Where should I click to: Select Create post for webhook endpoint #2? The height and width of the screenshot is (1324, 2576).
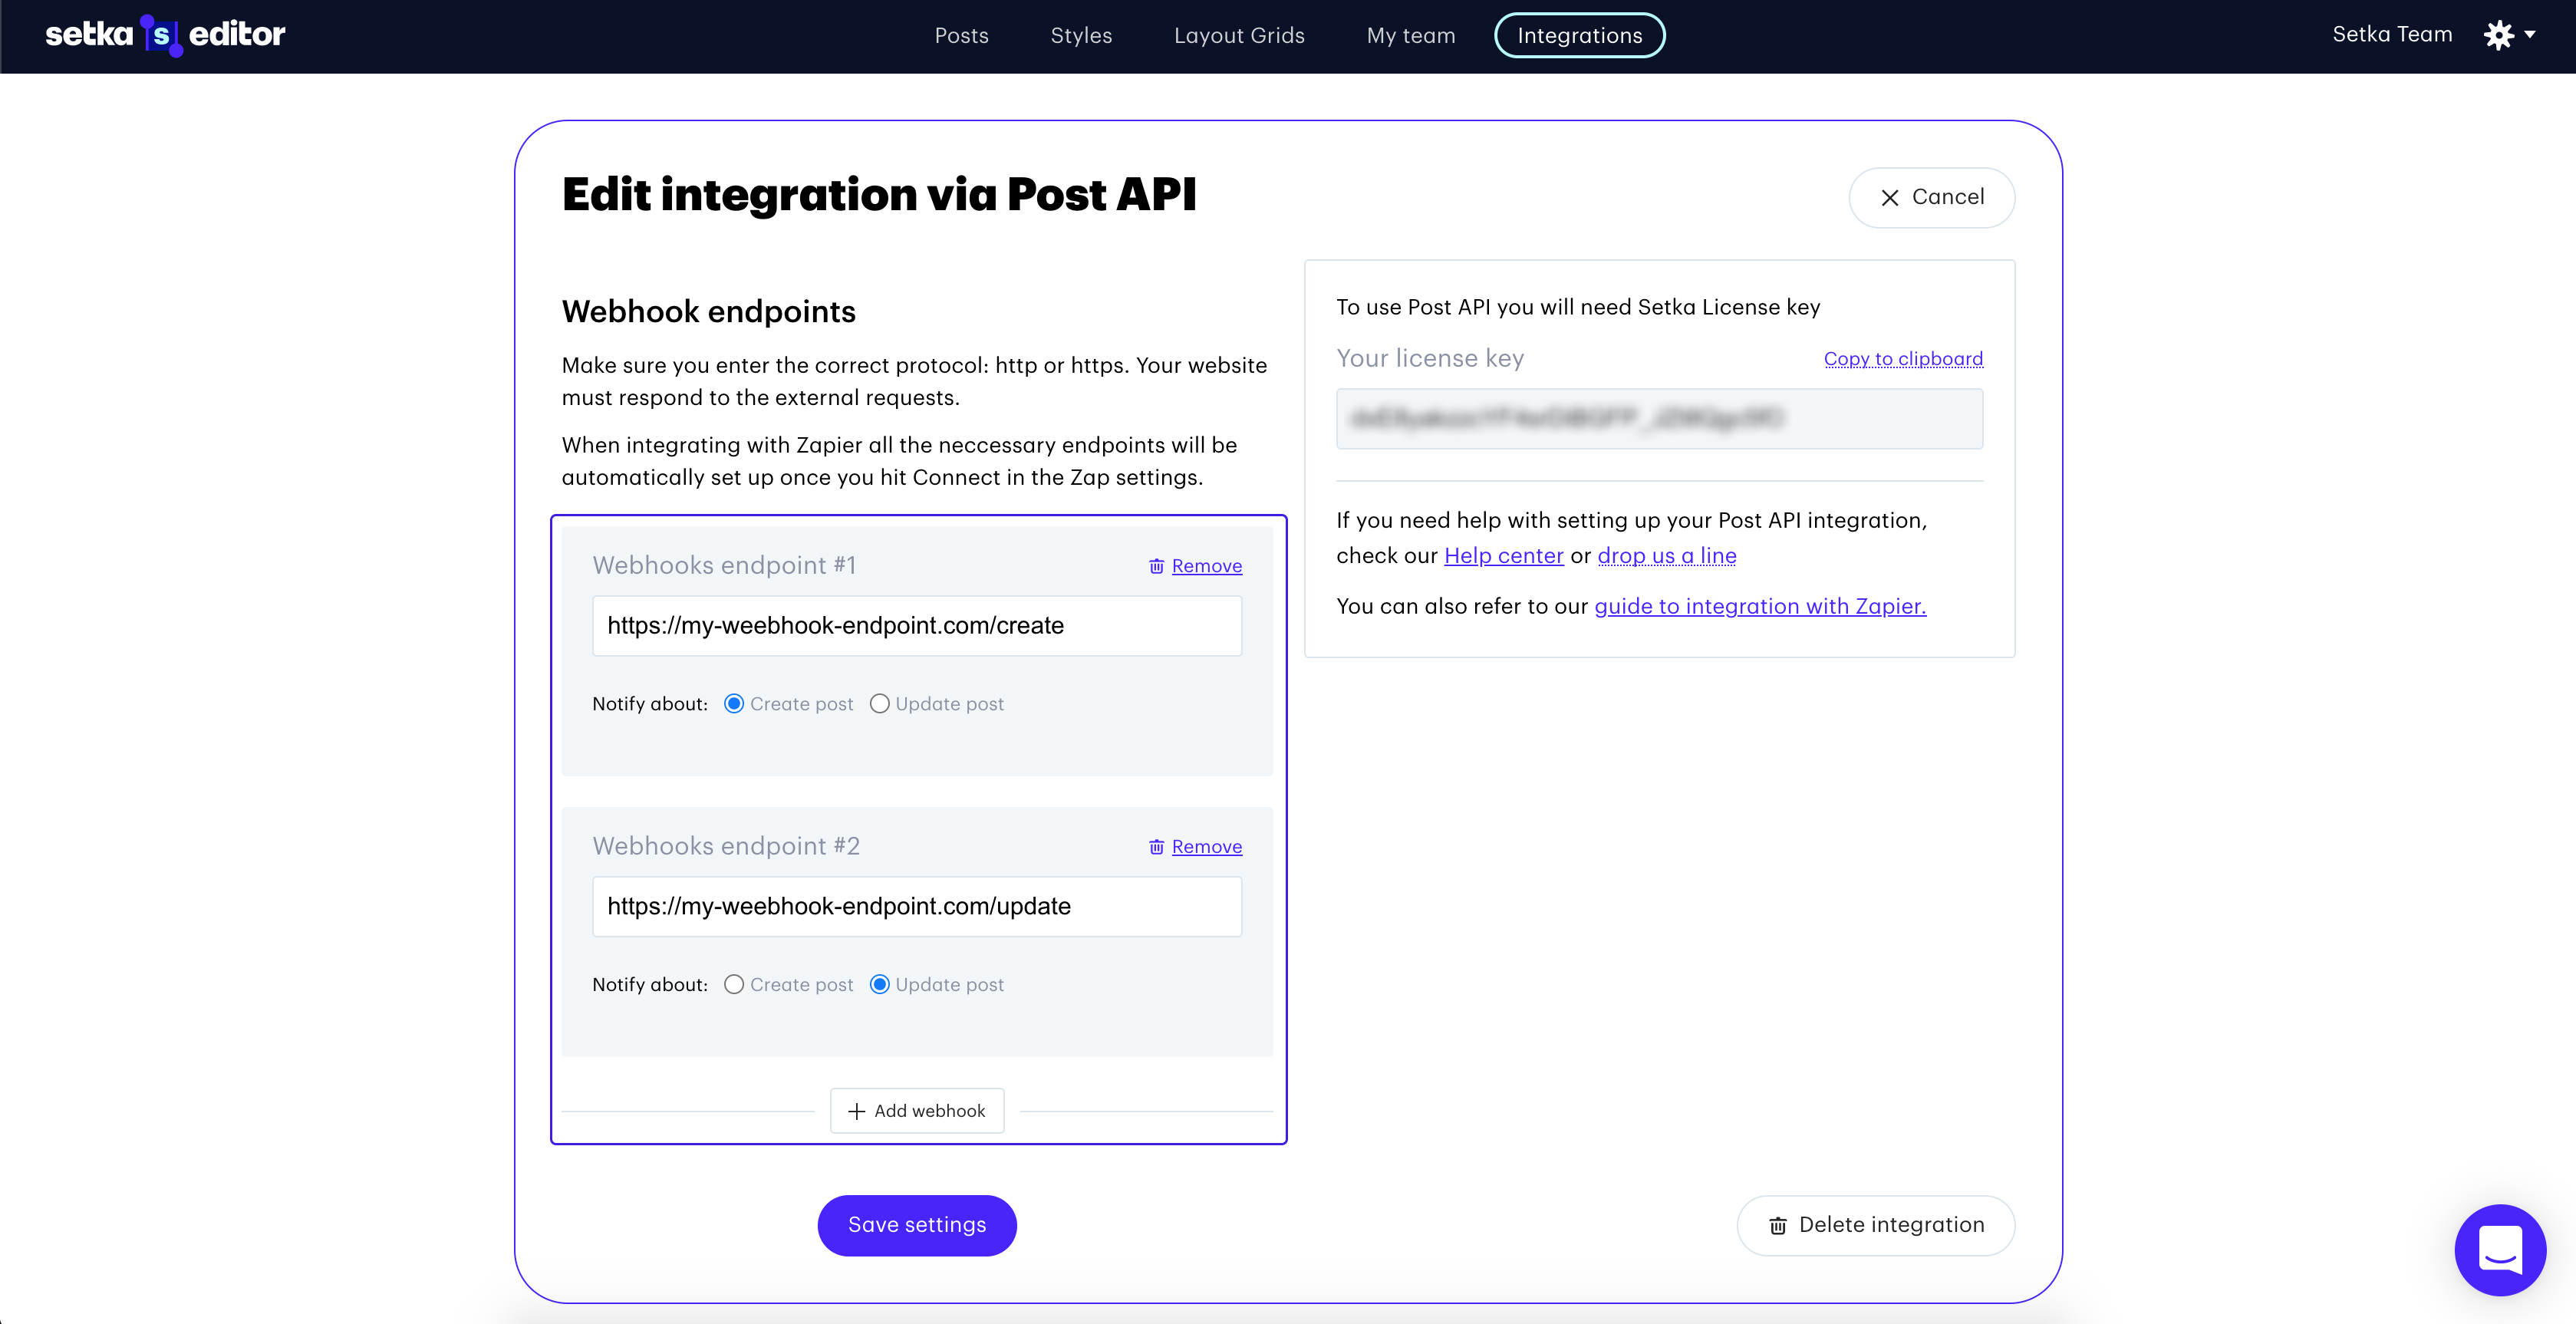point(734,984)
